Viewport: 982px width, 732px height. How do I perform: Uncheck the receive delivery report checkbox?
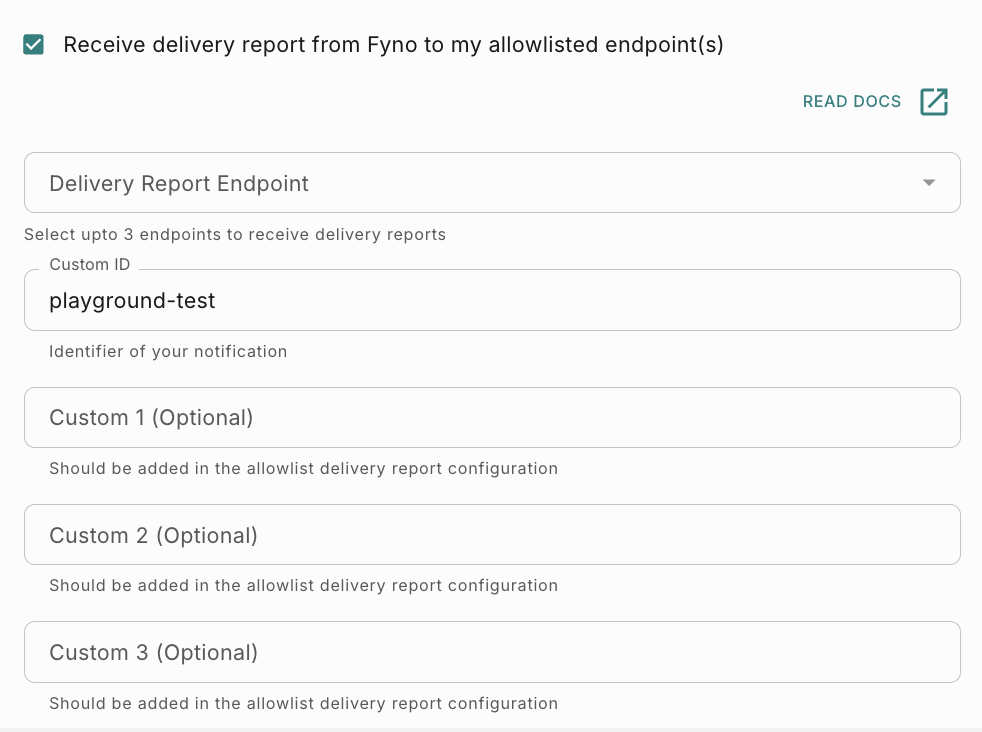point(34,45)
